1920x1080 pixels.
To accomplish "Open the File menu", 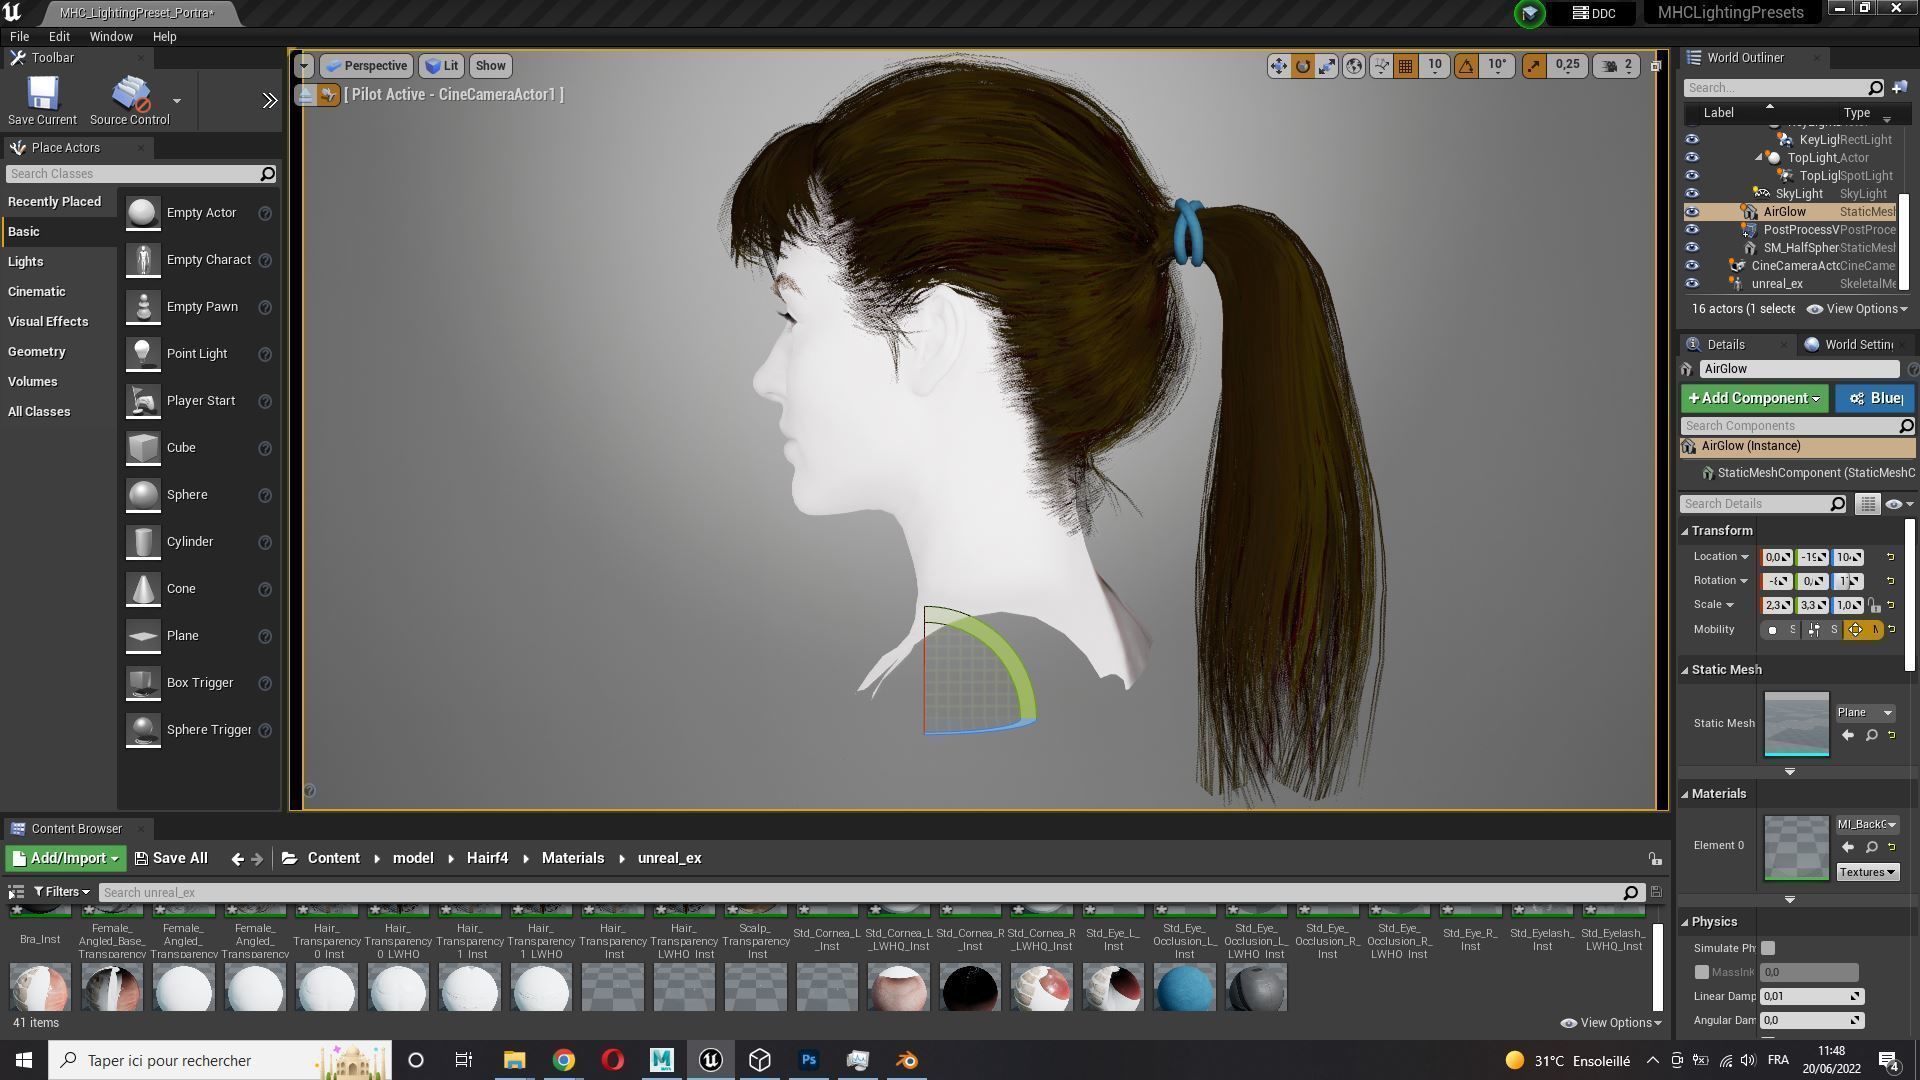I will point(19,37).
